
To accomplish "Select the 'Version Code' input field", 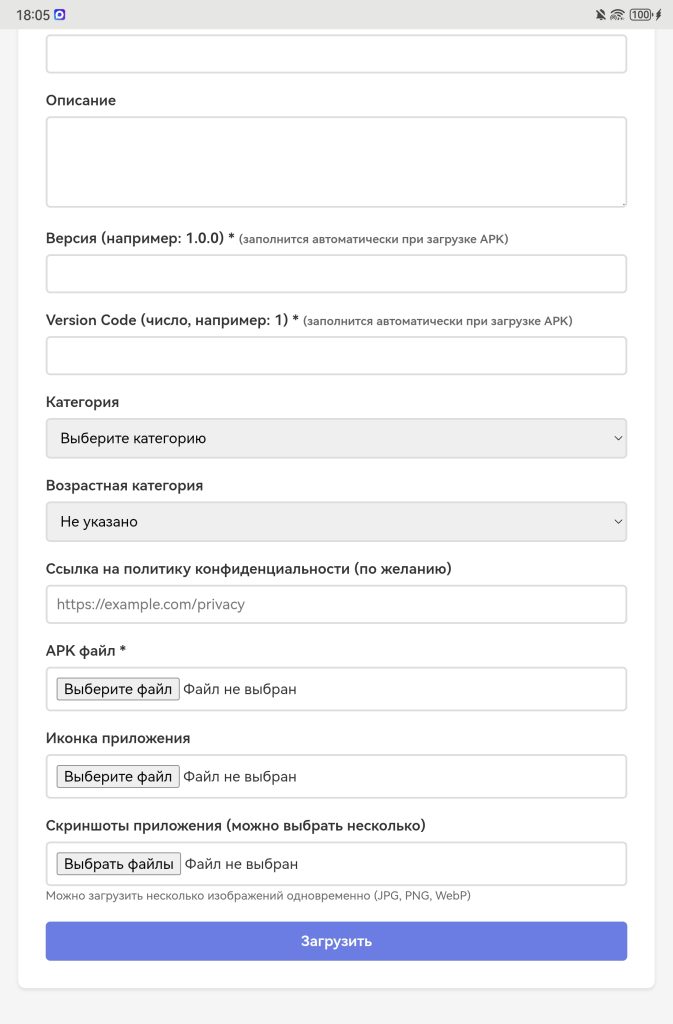I will [x=336, y=355].
